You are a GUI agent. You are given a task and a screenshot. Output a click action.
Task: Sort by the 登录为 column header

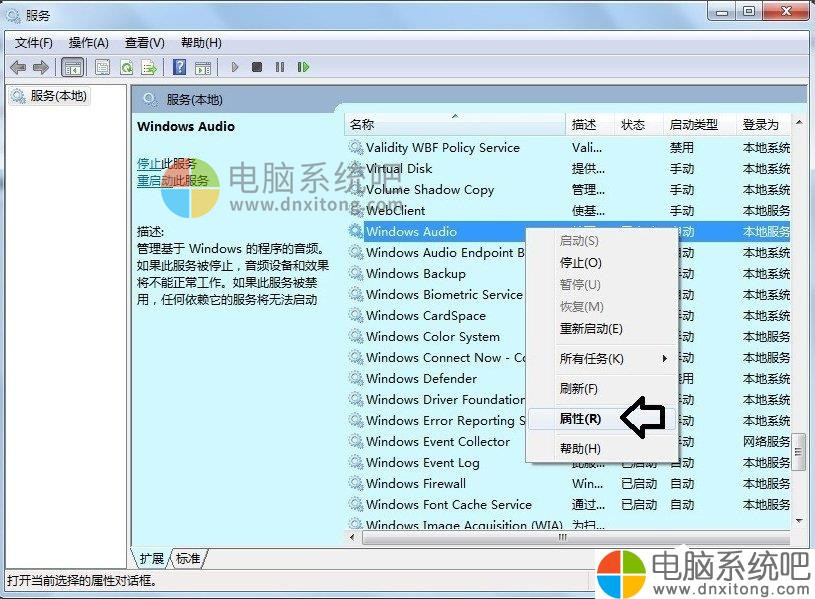(x=763, y=125)
